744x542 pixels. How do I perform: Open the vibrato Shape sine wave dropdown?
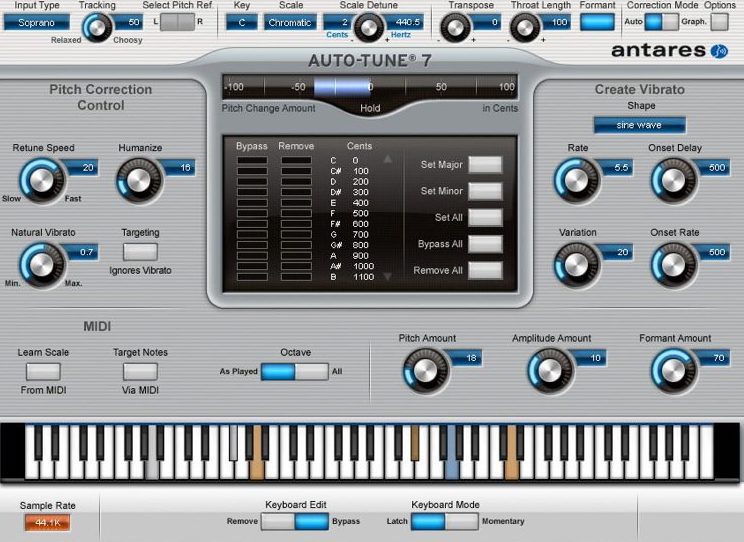pos(639,125)
